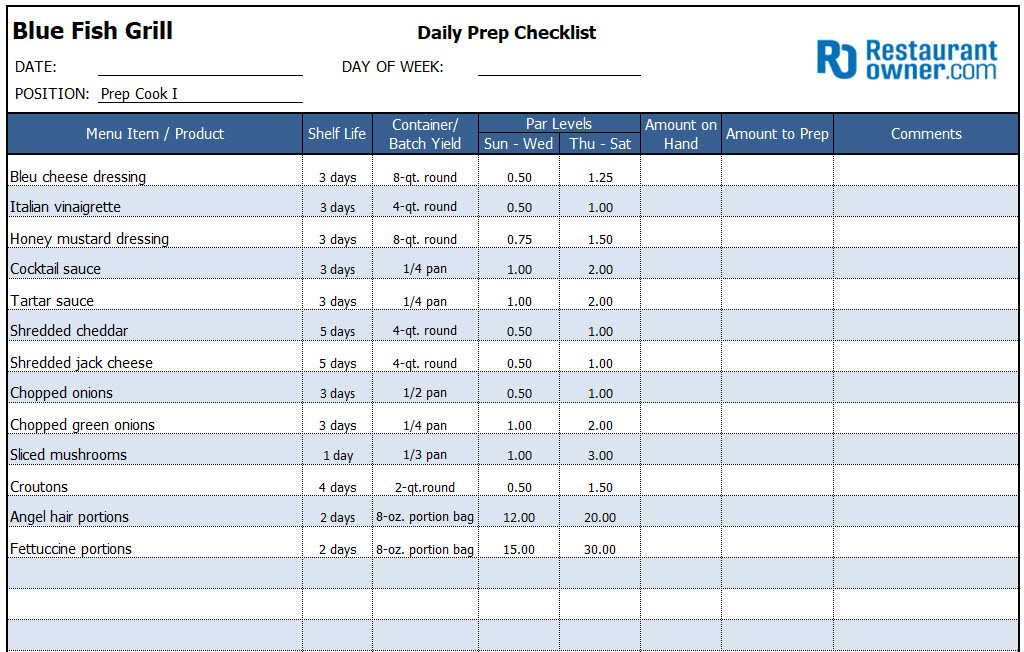The image size is (1024, 652).
Task: Click the Chopped green onions cell
Action: 155,419
